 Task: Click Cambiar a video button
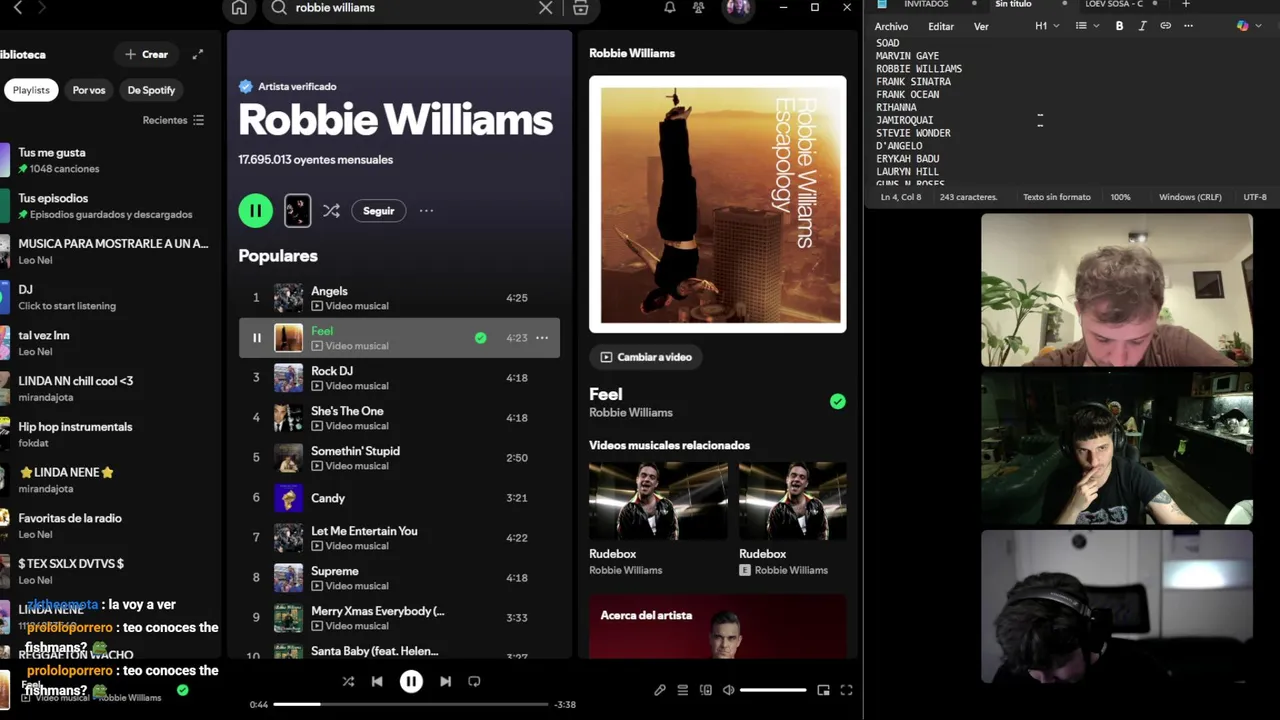point(646,357)
